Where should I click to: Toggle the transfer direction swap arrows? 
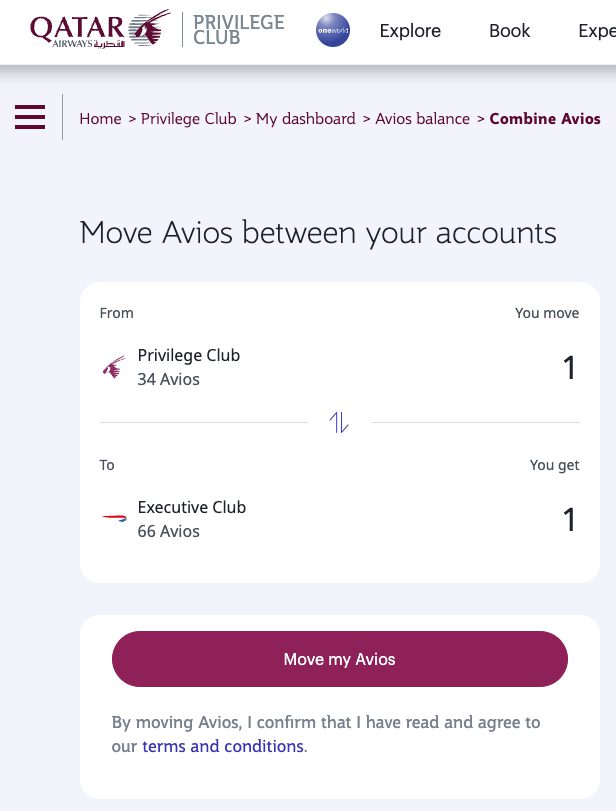pos(339,422)
